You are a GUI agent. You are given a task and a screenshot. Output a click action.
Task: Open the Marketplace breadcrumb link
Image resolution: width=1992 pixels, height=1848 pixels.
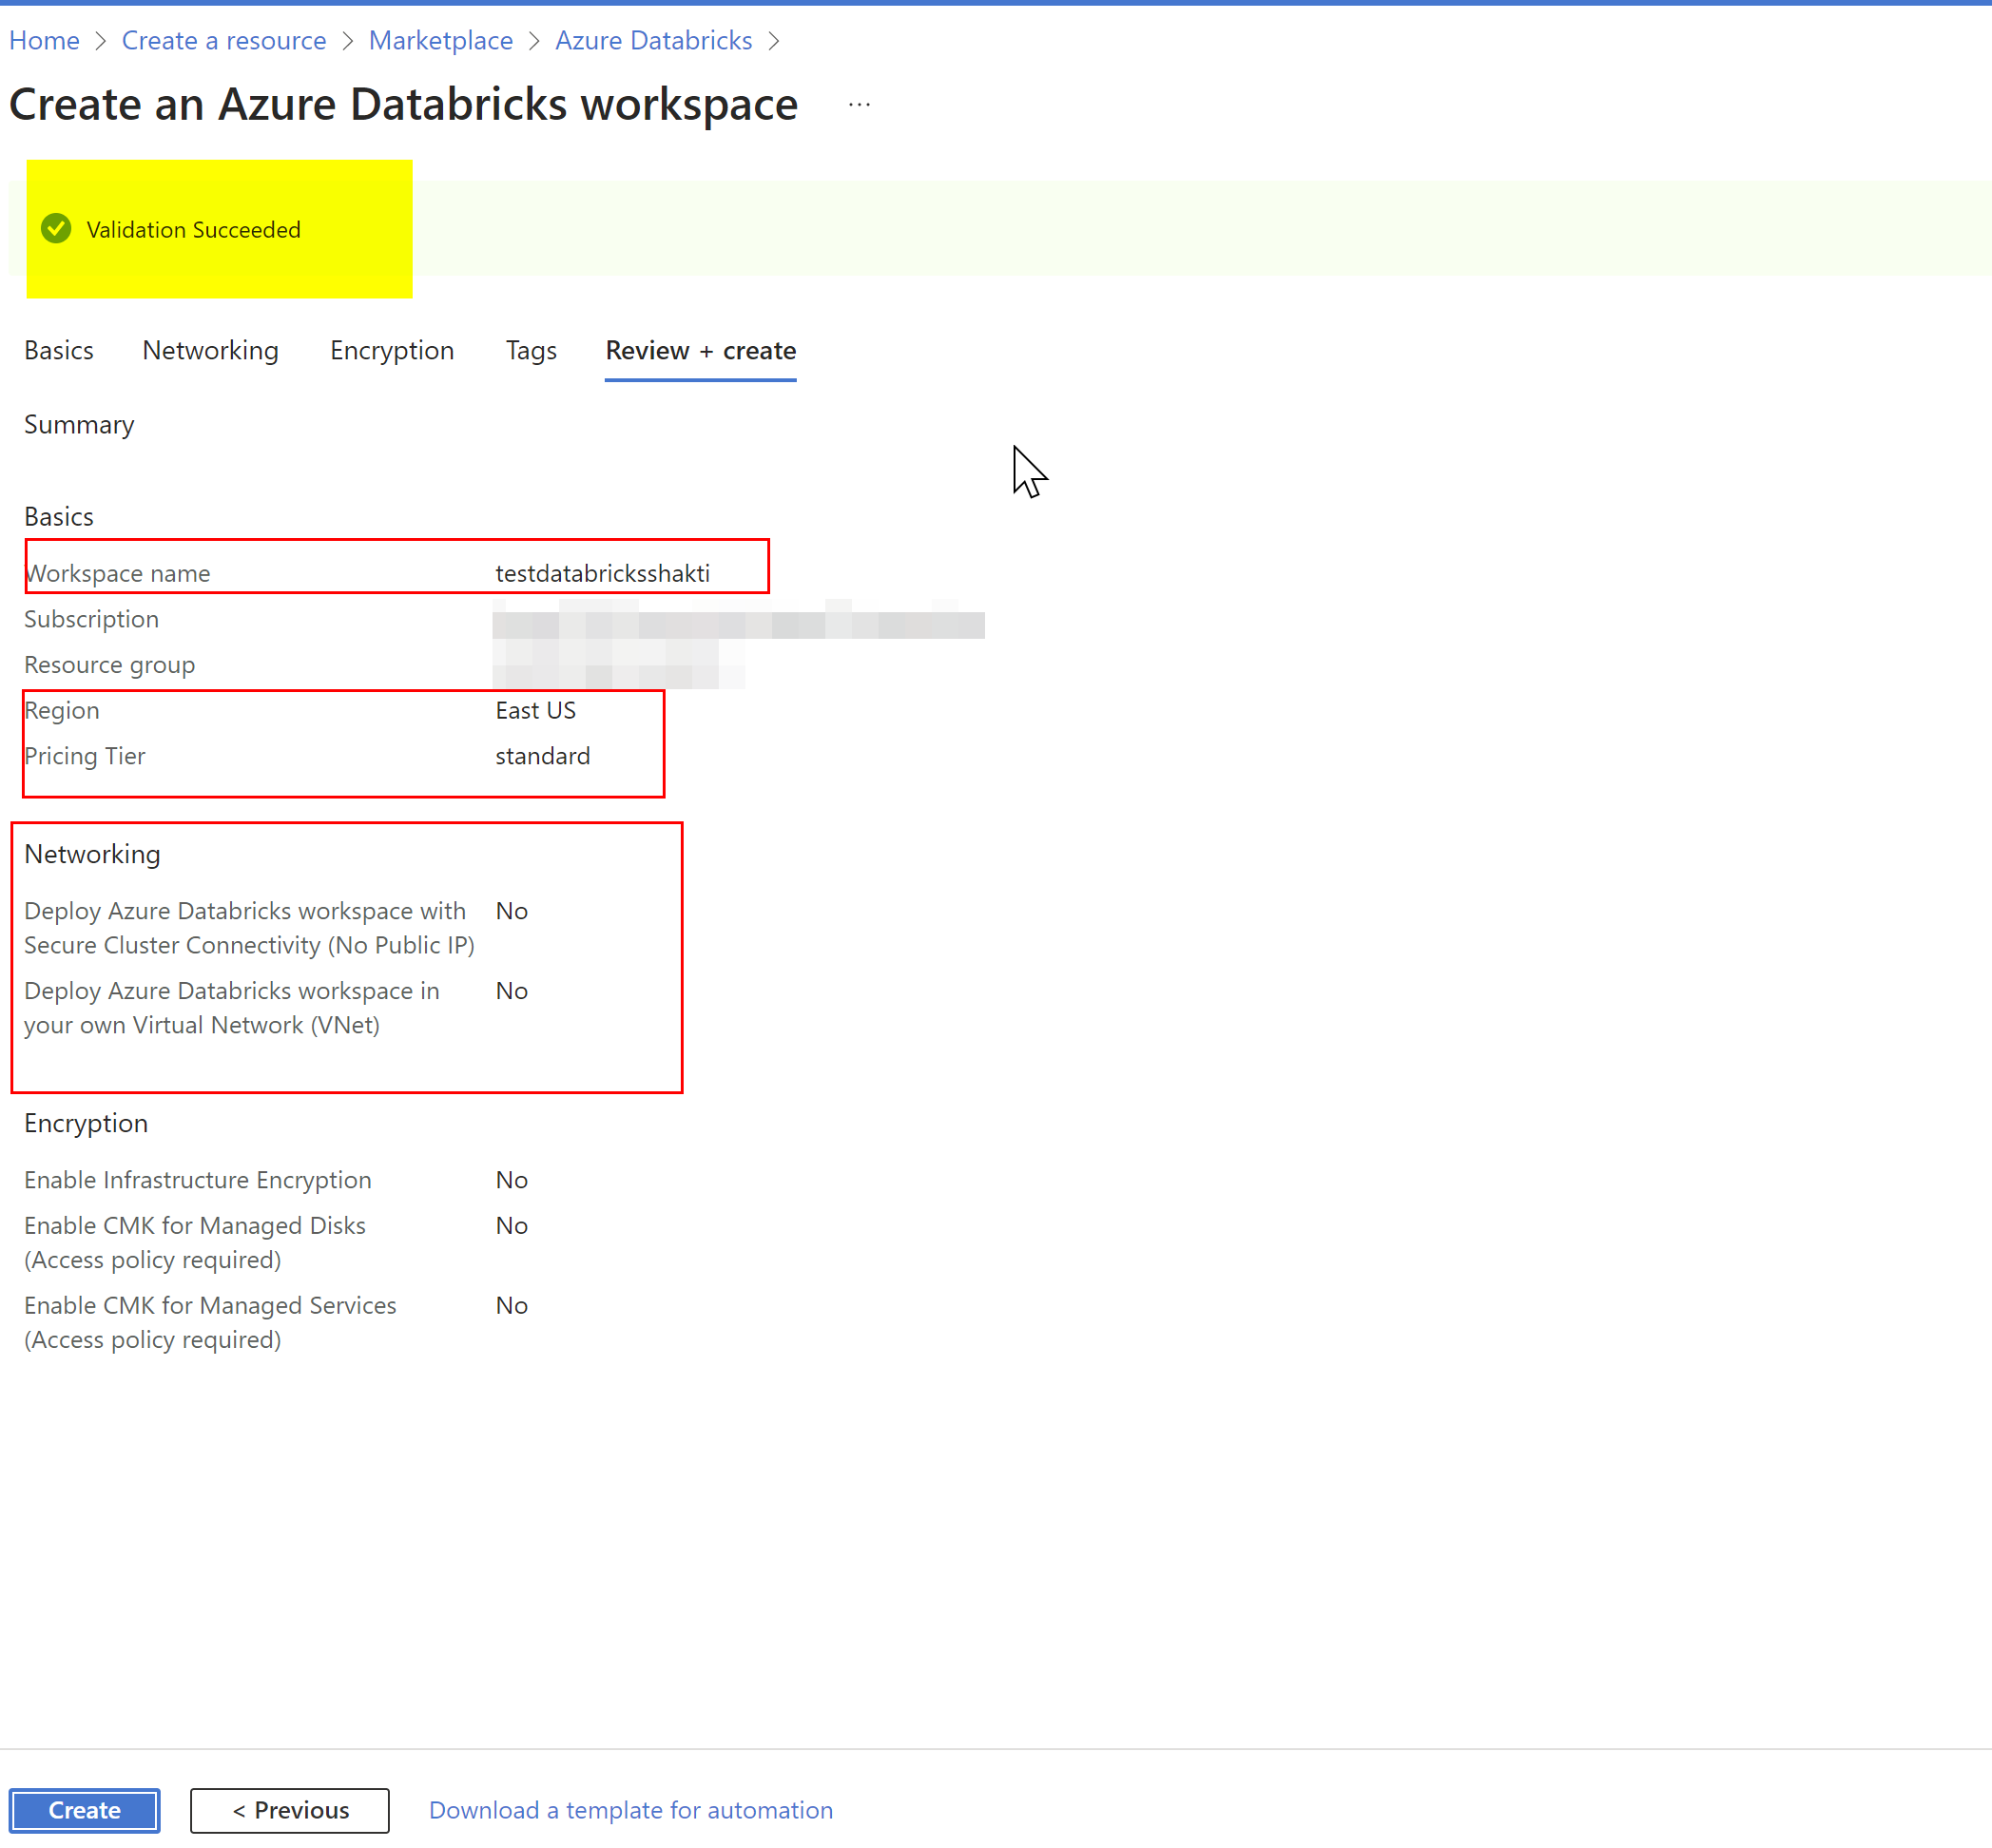(x=440, y=41)
